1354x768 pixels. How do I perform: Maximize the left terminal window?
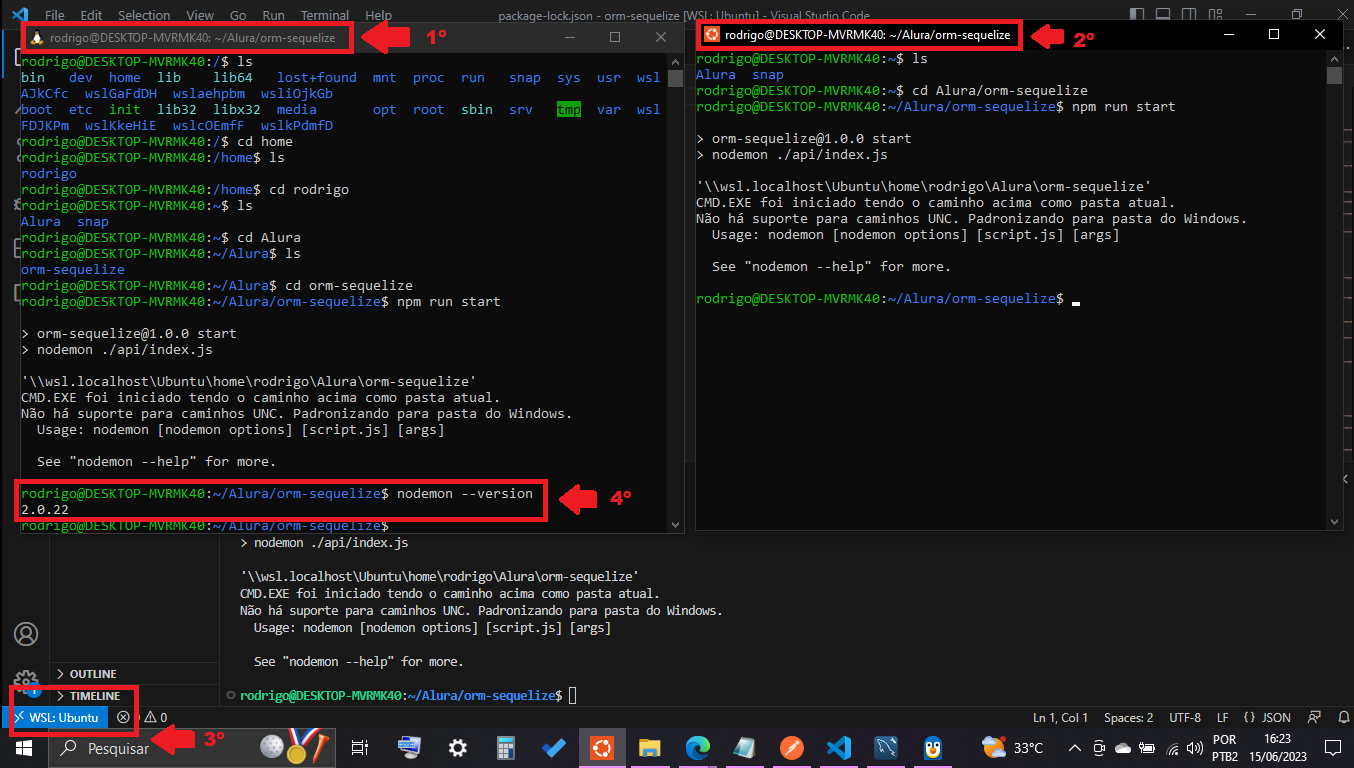pyautogui.click(x=615, y=37)
